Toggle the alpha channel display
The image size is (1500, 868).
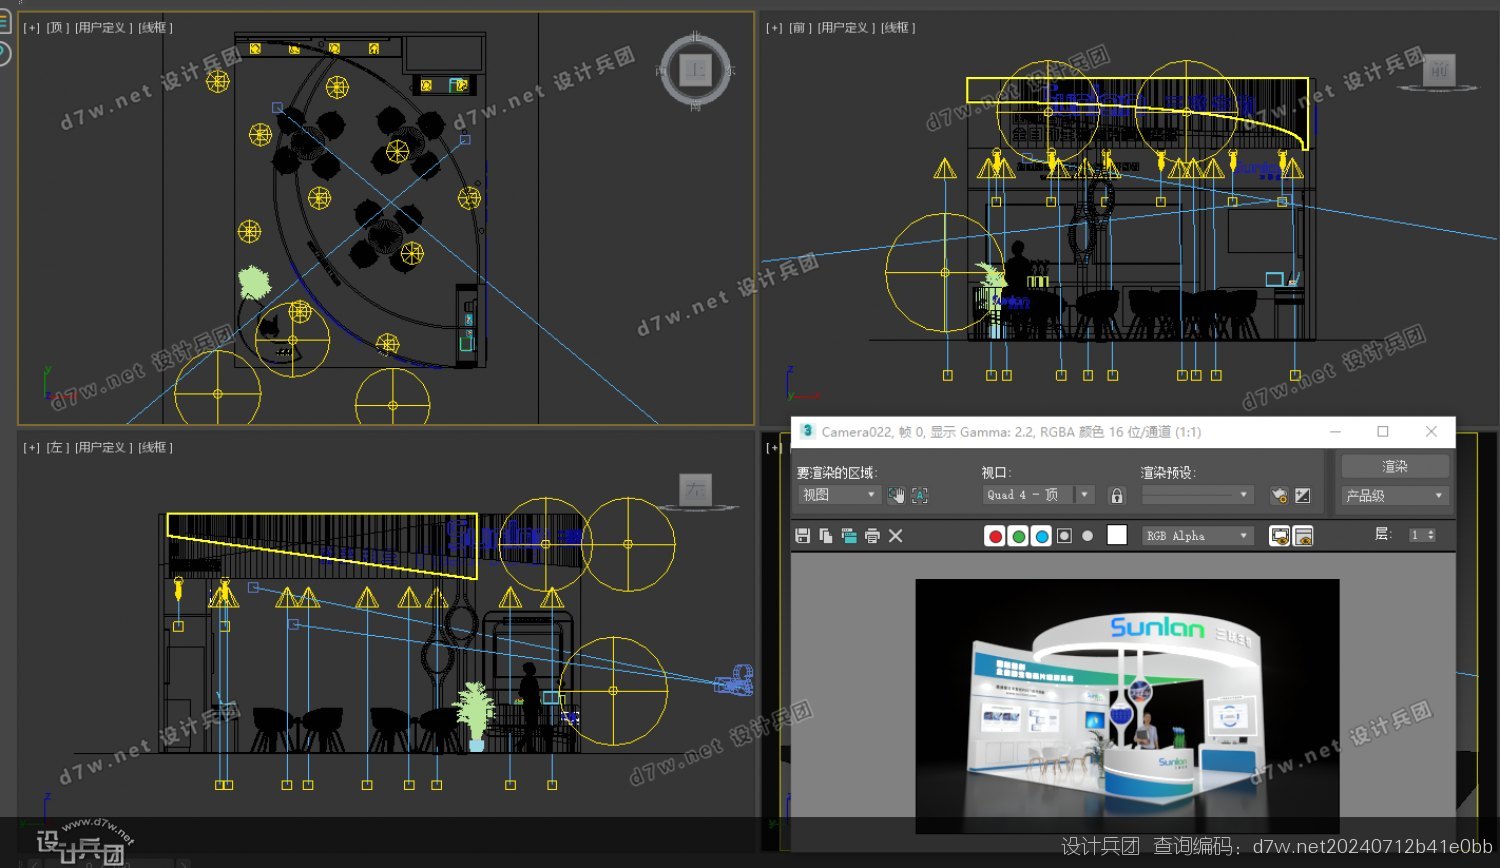[x=1064, y=536]
